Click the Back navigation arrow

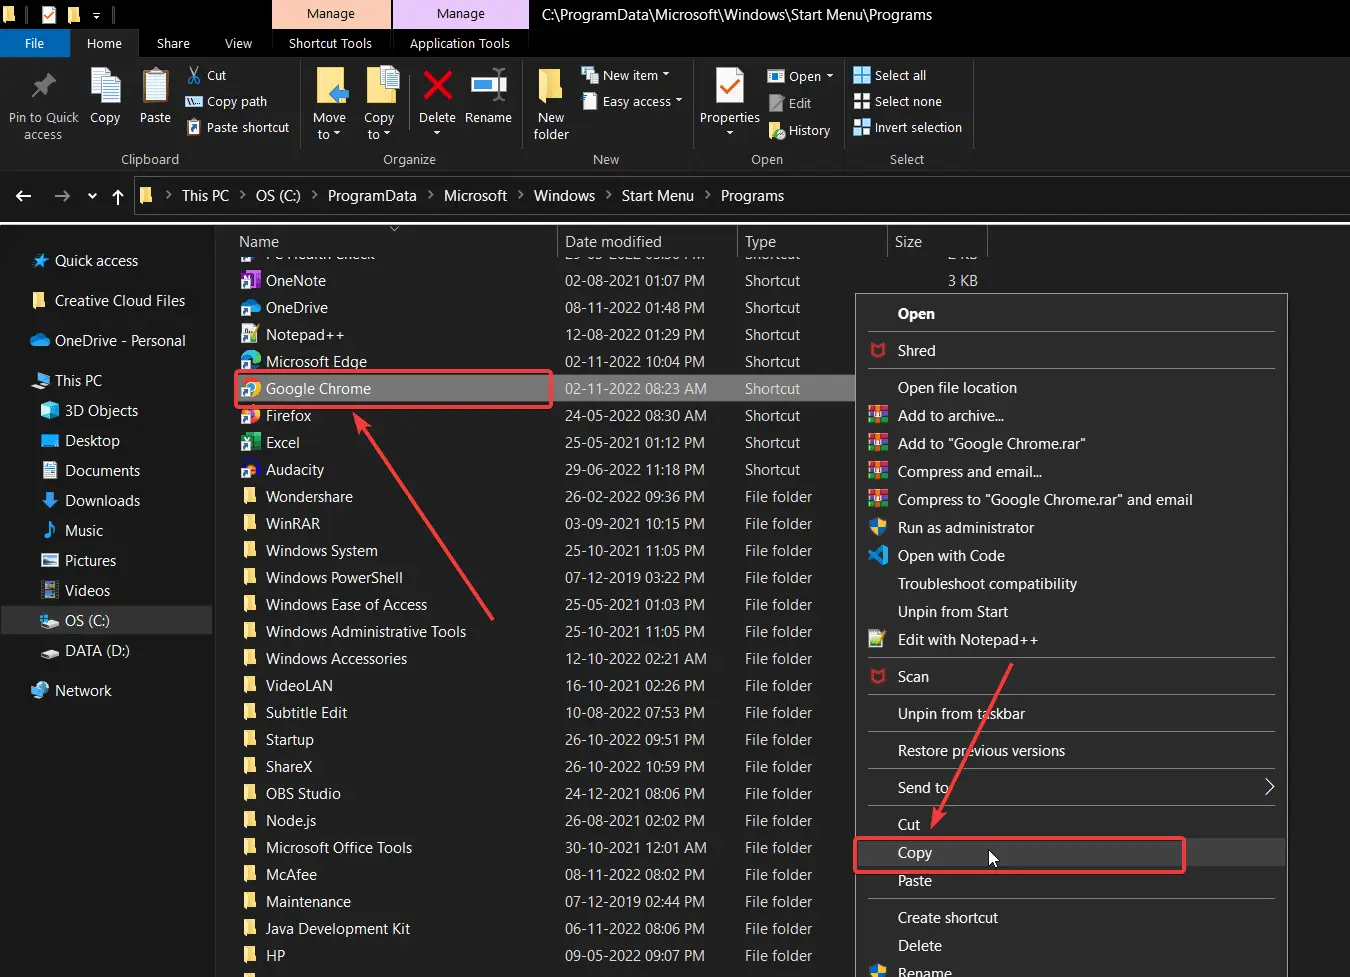click(24, 196)
